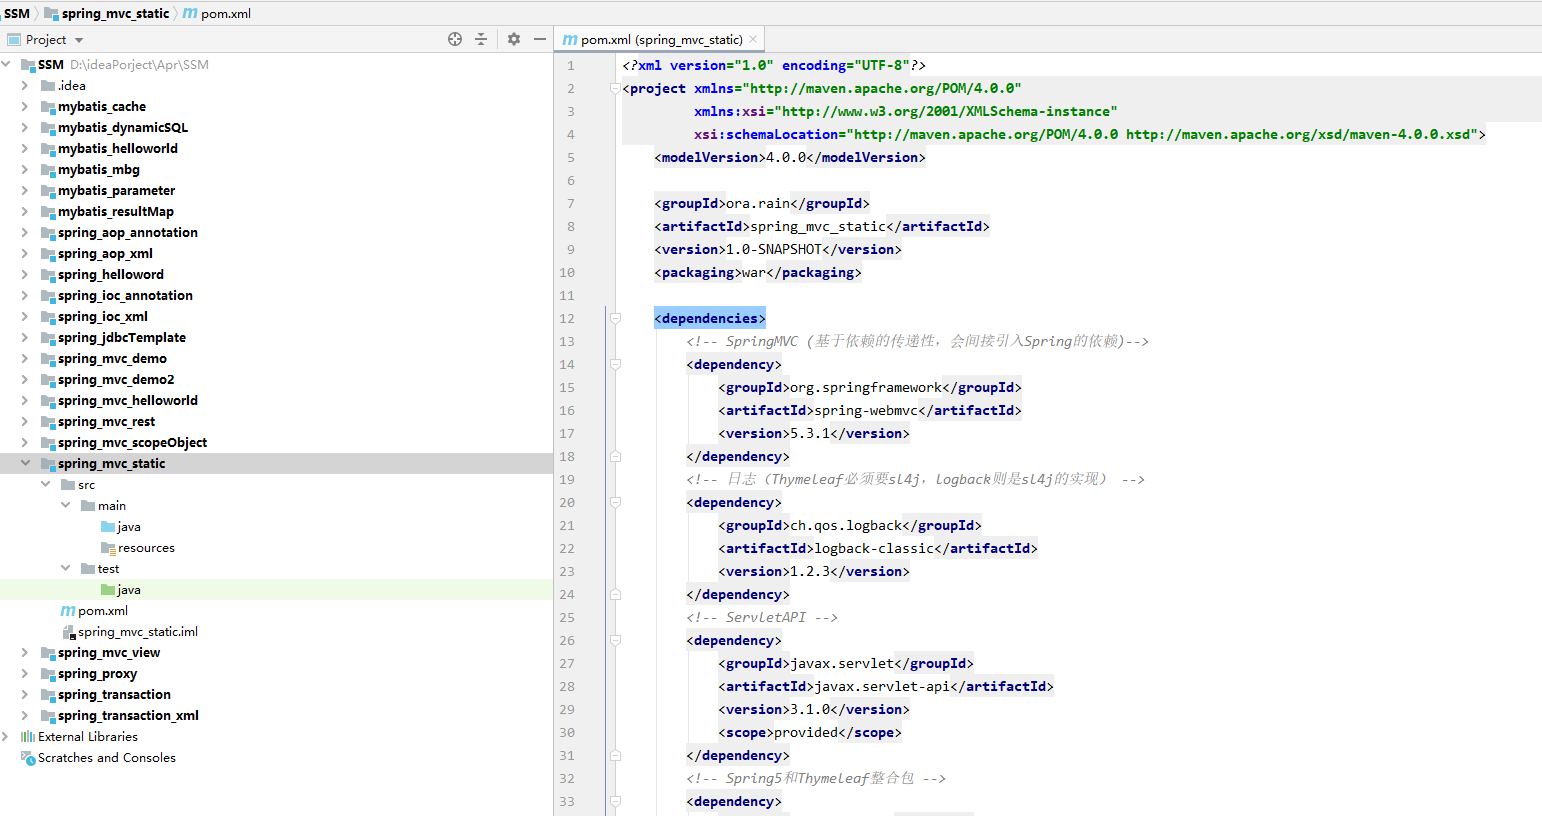The width and height of the screenshot is (1542, 816).
Task: Click the spring_mvc_static.iml file icon
Action: (x=69, y=631)
